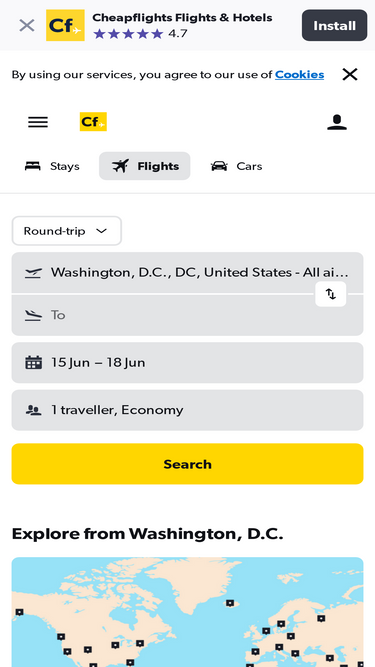The width and height of the screenshot is (375, 667).
Task: Open the Cookies policy link
Action: [x=299, y=74]
